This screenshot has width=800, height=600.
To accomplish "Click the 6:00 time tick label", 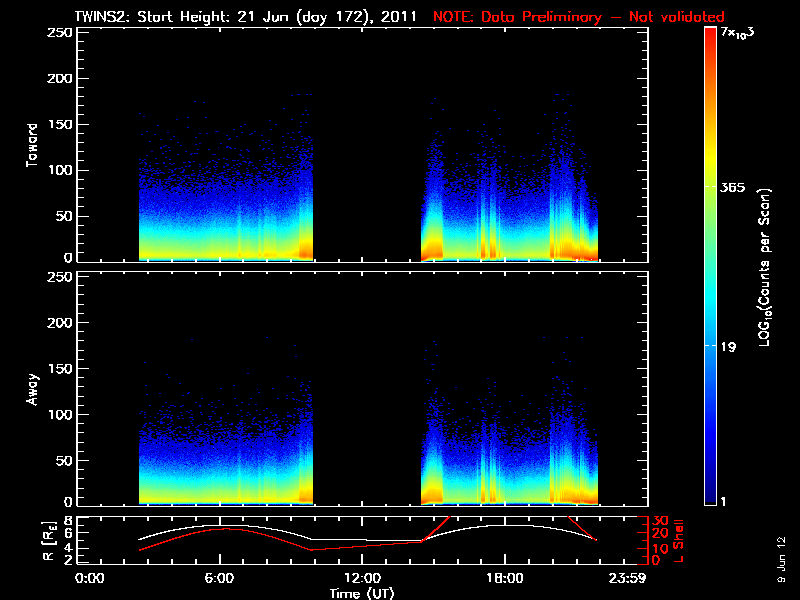I will click(220, 578).
